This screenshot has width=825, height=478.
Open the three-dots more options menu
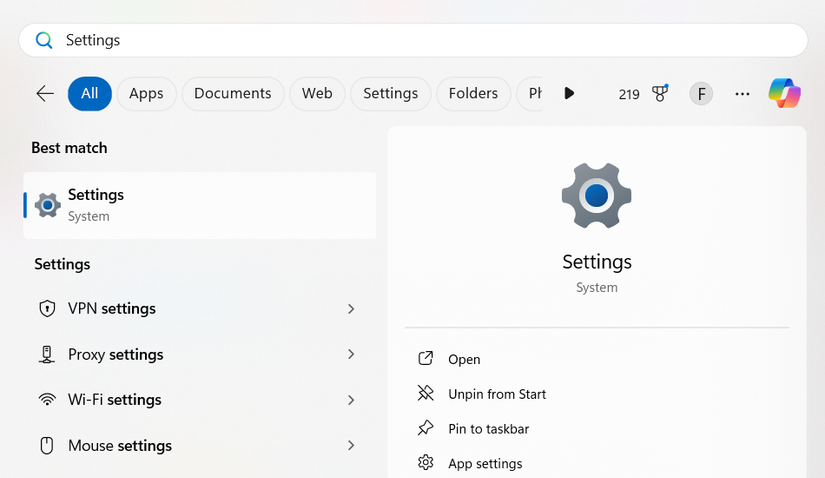coord(742,94)
